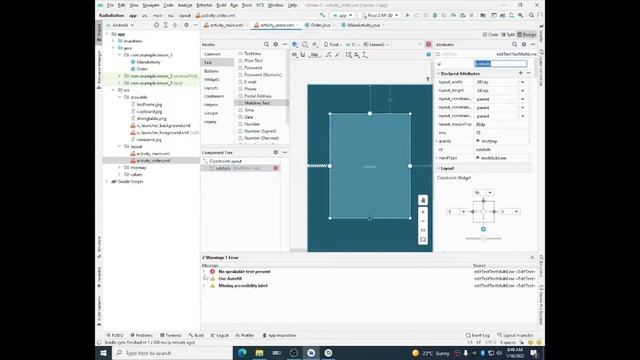The height and width of the screenshot is (360, 640).
Task: Collapse the Declared Attributes section
Action: 438,73
